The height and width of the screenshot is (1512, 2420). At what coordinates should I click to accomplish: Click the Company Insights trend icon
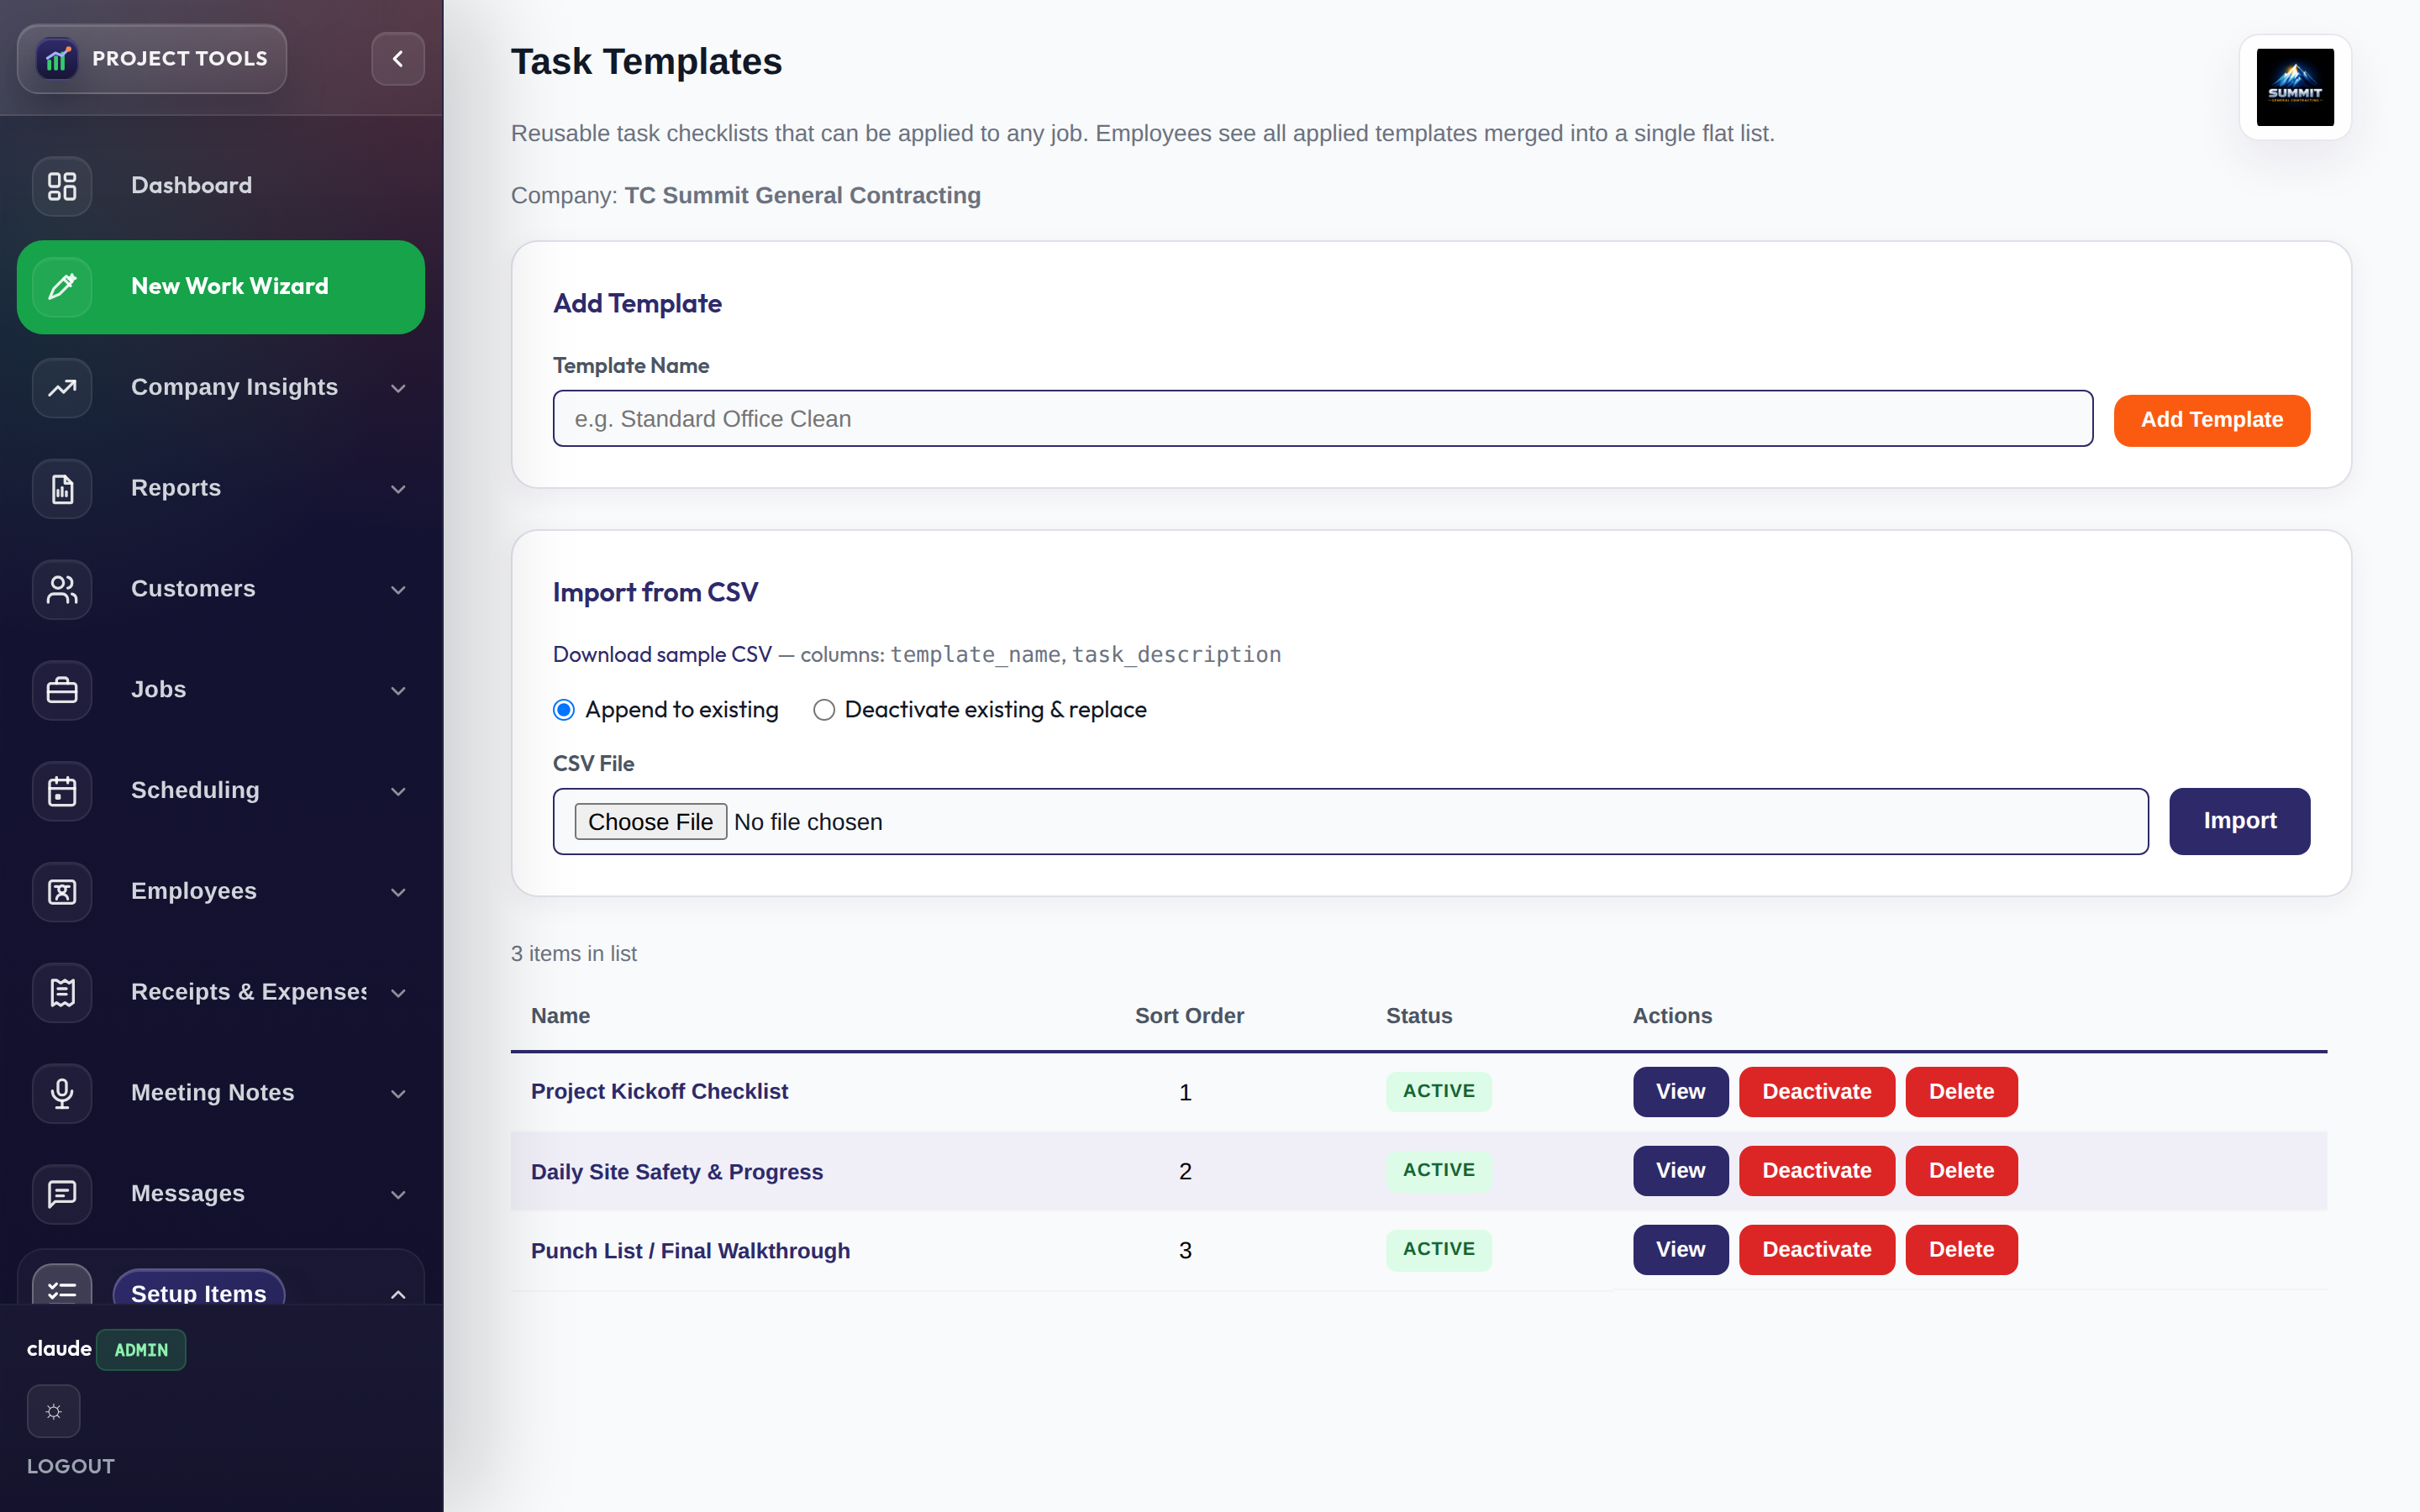[x=62, y=388]
